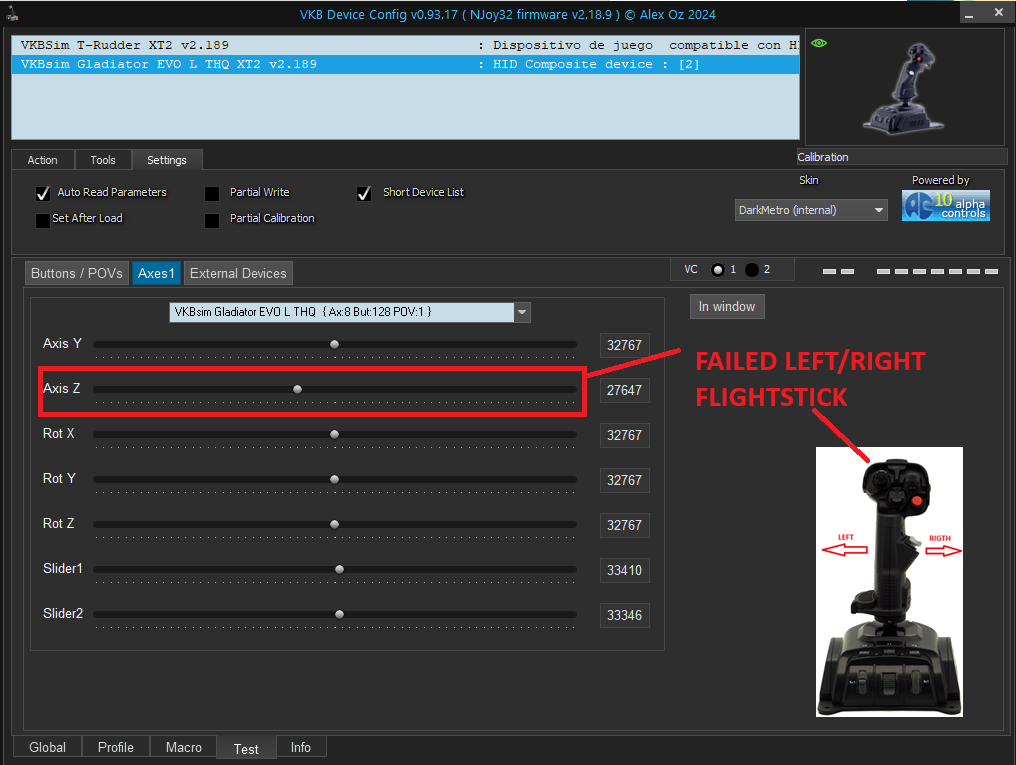Click the Axis Z slider knob

(297, 389)
